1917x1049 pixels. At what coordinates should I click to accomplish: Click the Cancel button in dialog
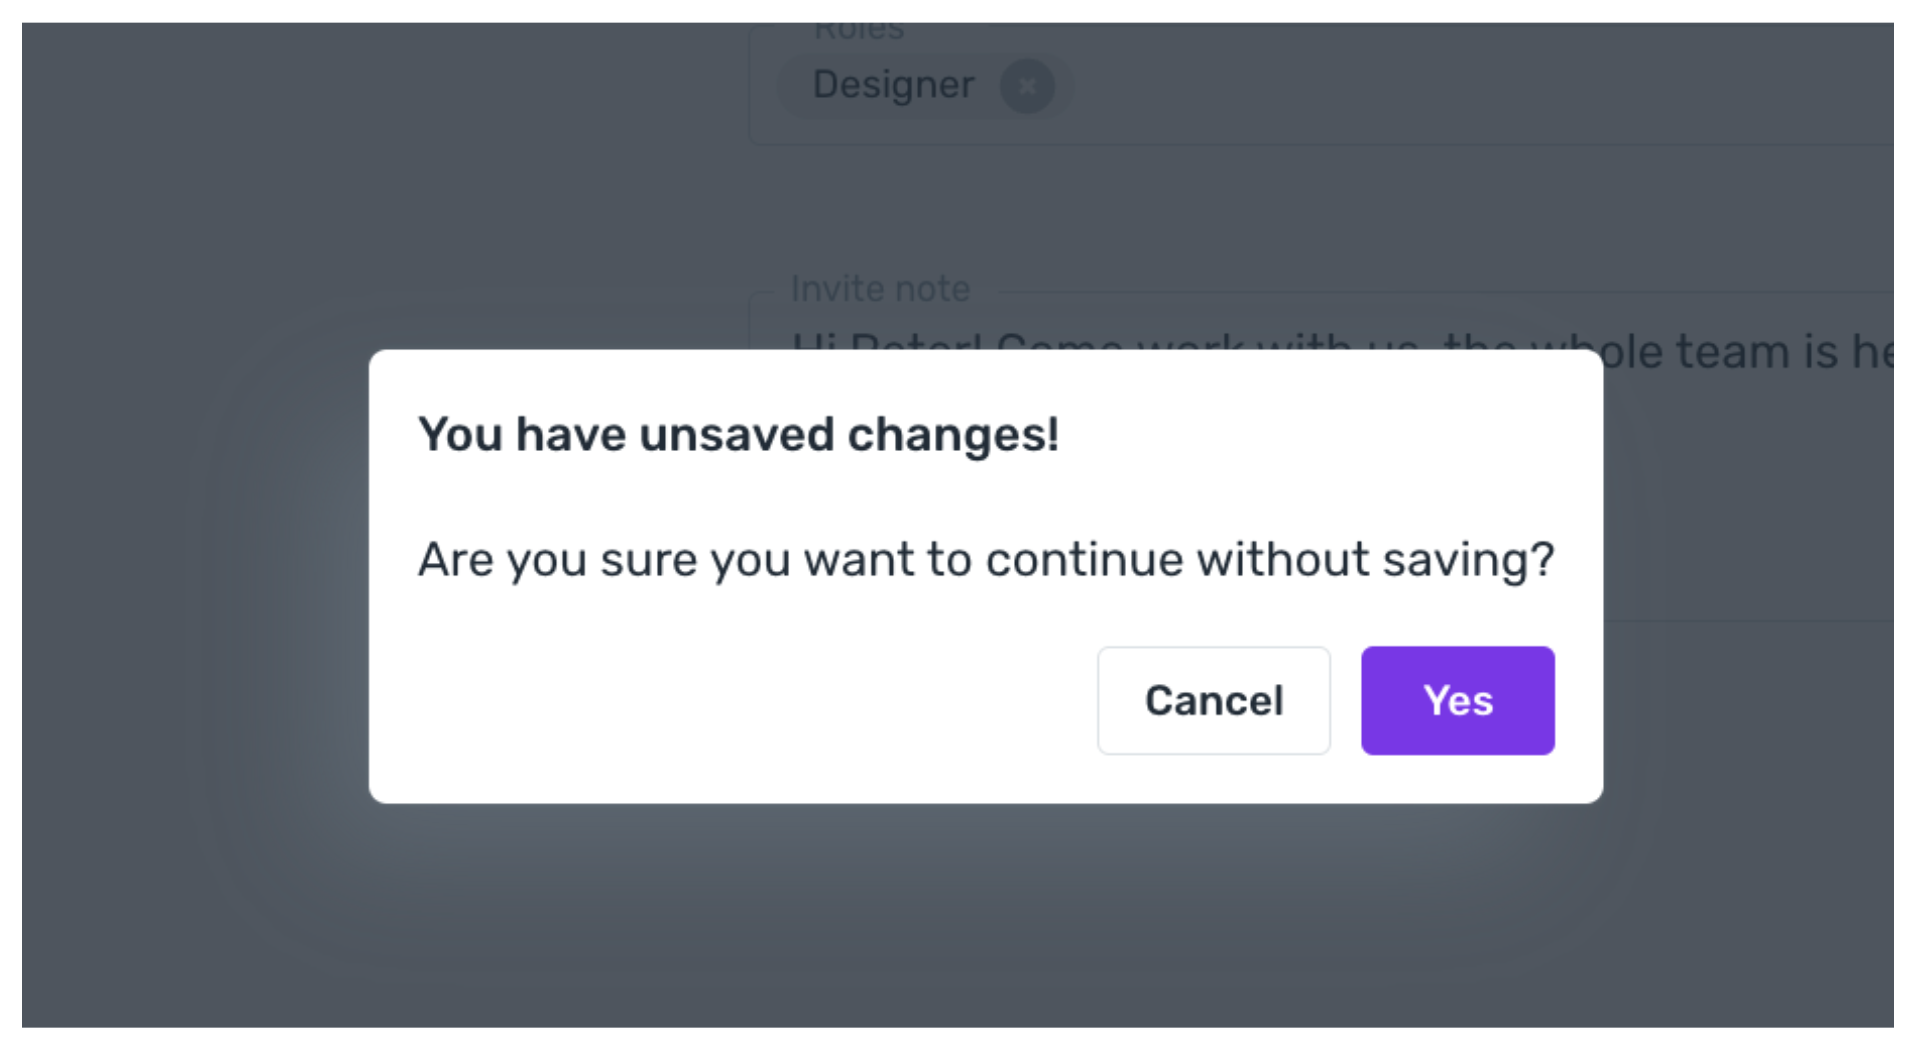tap(1213, 700)
